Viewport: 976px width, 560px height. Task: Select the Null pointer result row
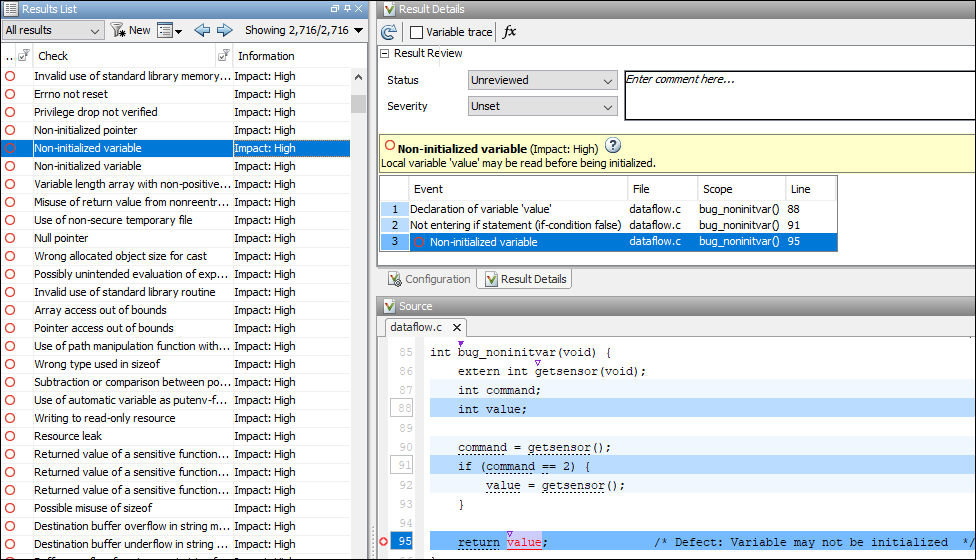point(61,238)
